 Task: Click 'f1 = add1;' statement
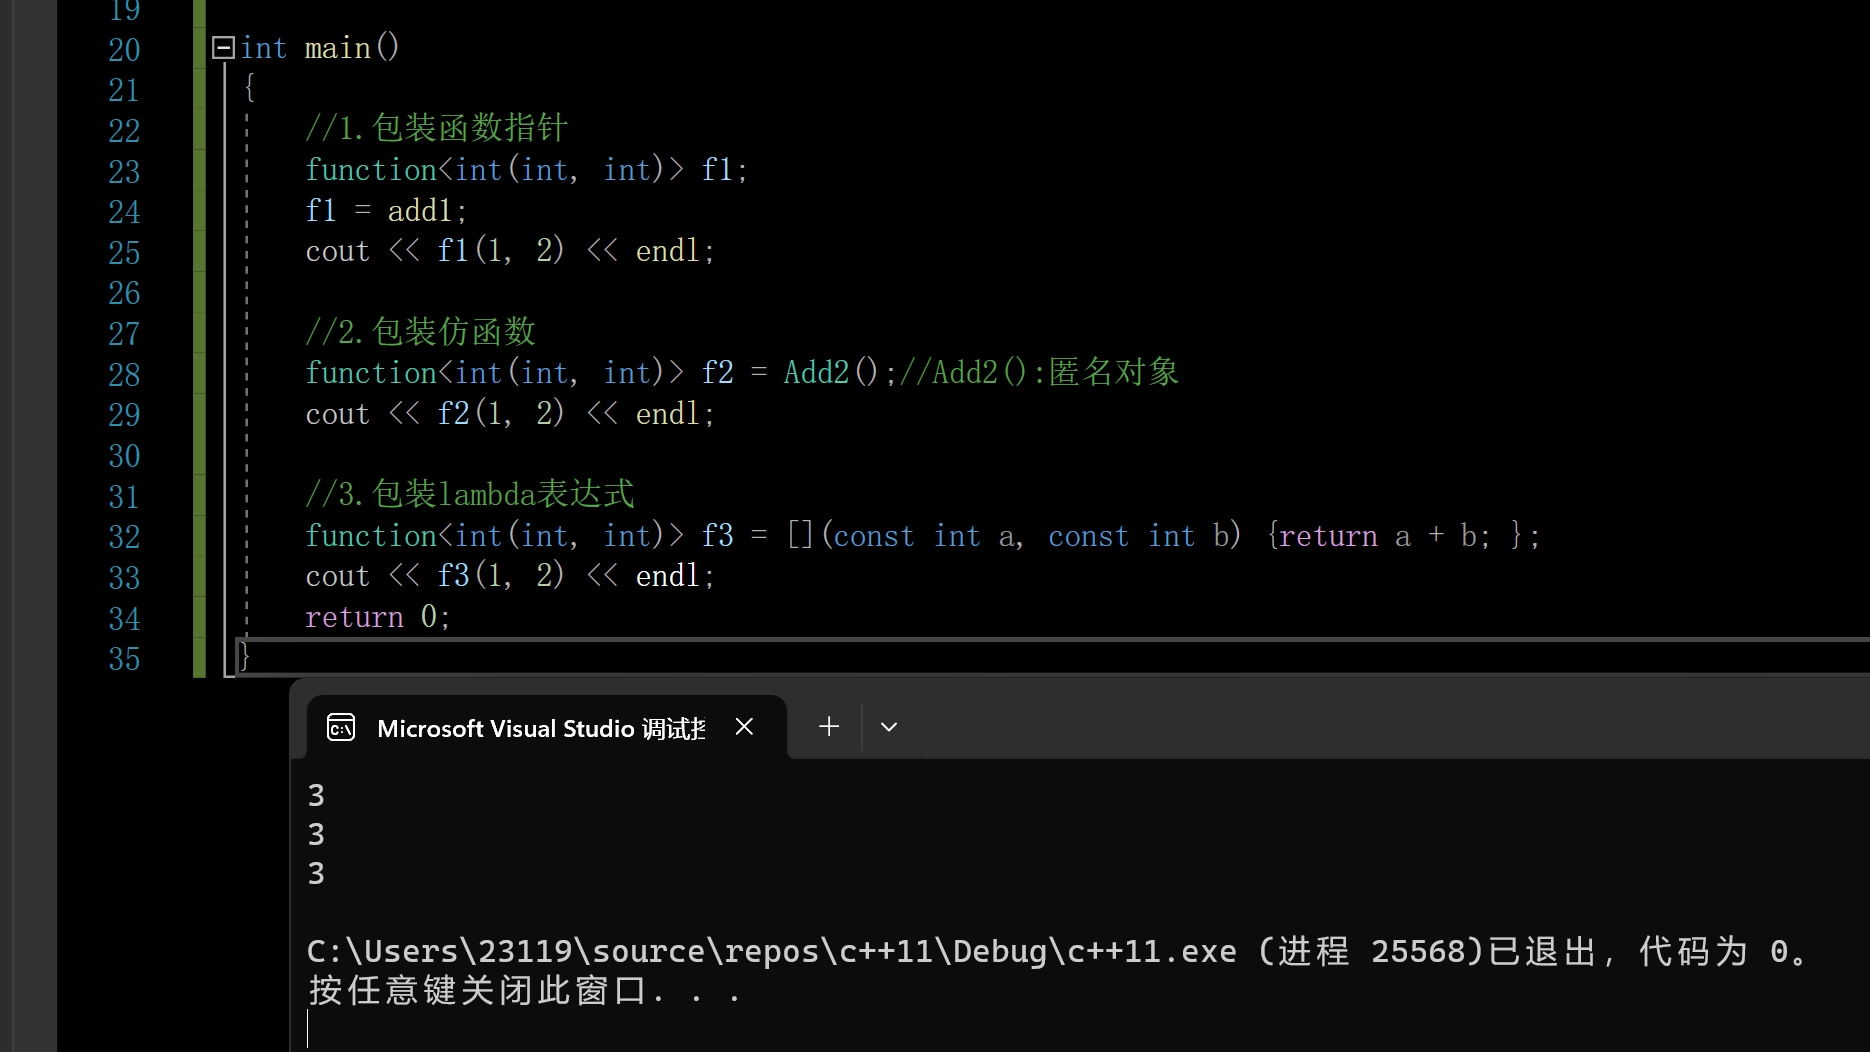[386, 211]
